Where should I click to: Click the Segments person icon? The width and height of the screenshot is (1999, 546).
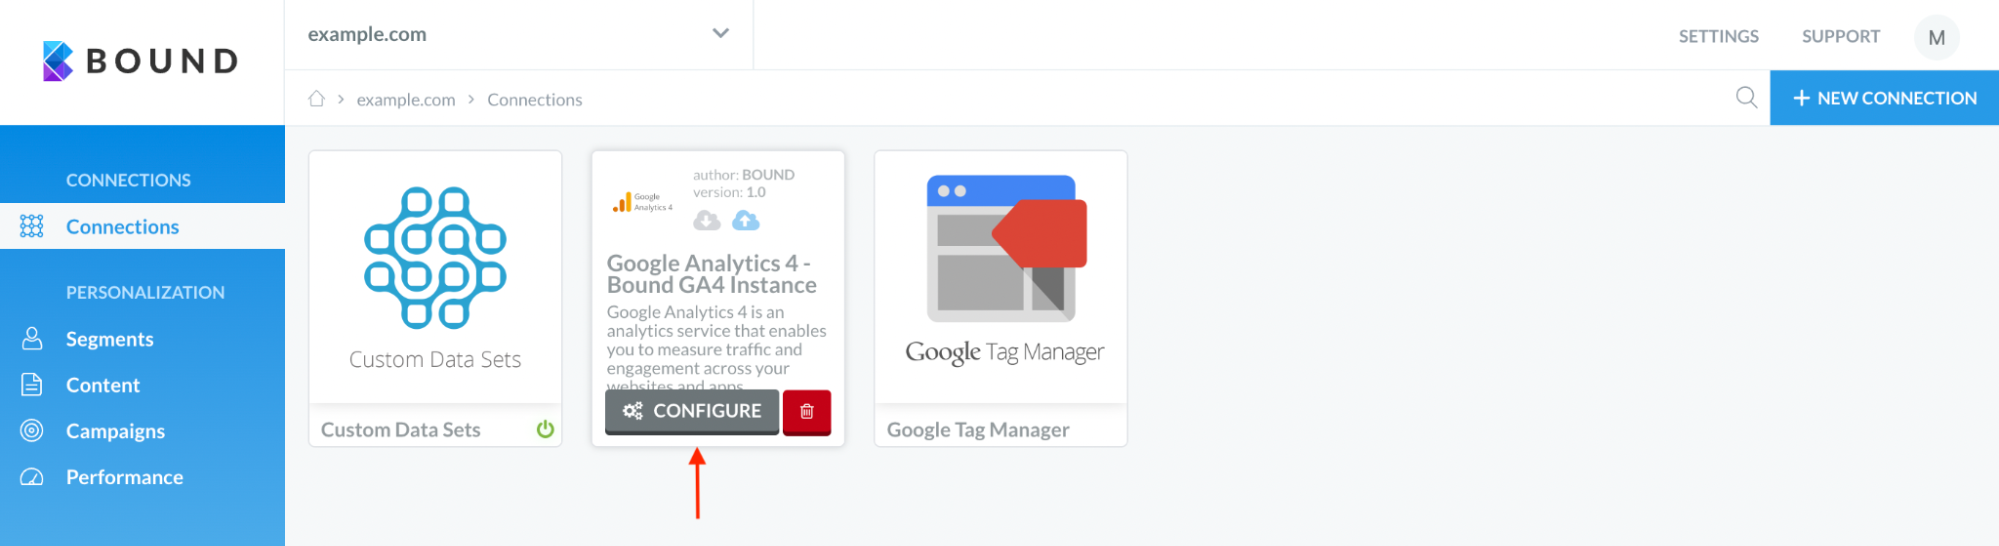(32, 338)
